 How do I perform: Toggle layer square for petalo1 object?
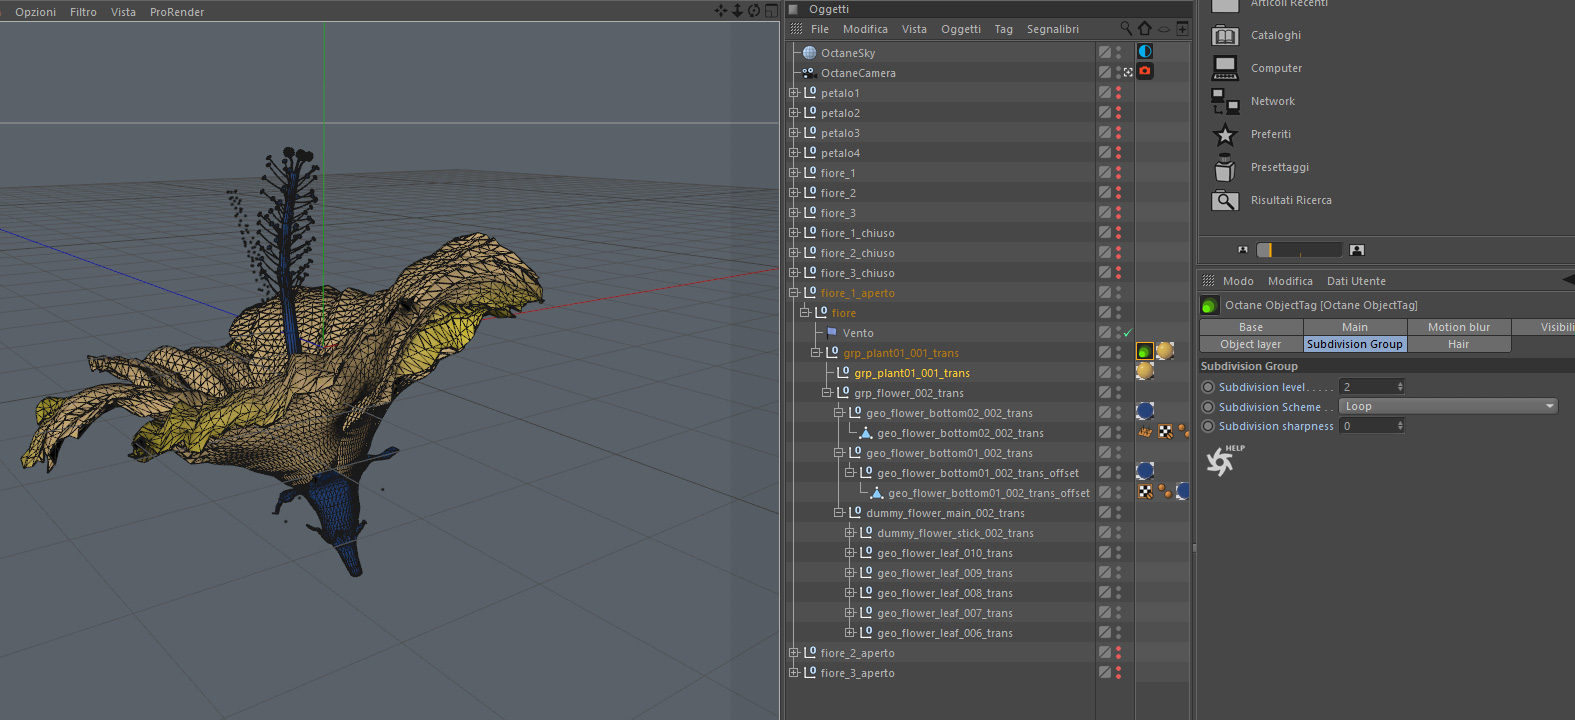pyautogui.click(x=1104, y=92)
